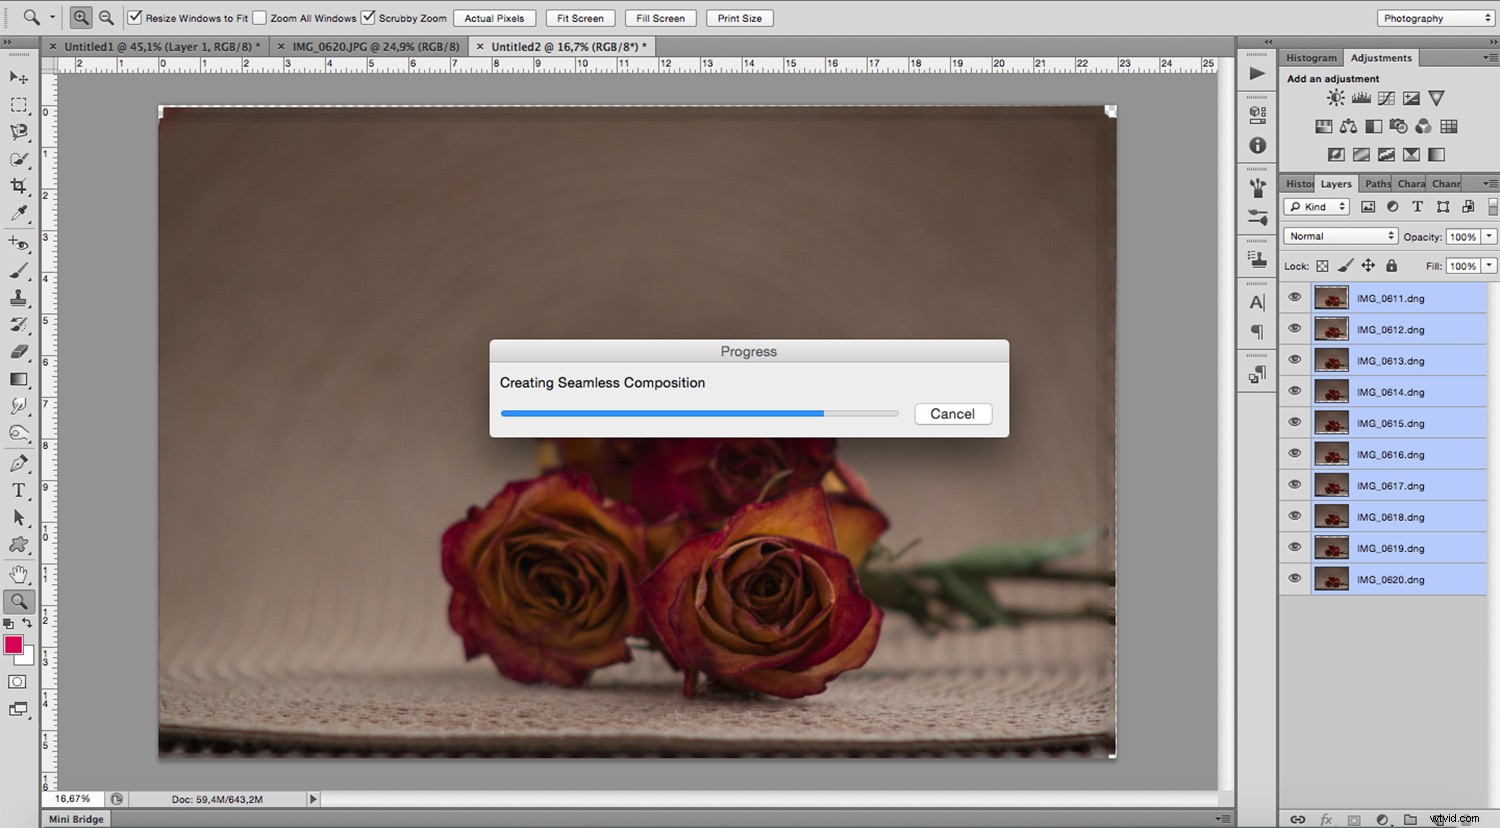The width and height of the screenshot is (1500, 828).
Task: Open the layer blending mode dropdown showing Normal
Action: 1339,235
